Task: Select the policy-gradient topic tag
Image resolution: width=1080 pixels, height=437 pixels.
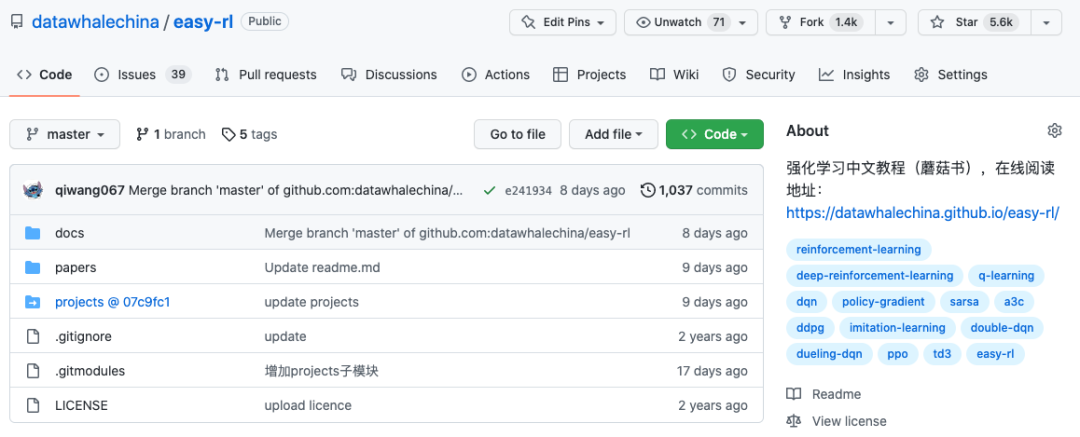Action: (x=884, y=302)
